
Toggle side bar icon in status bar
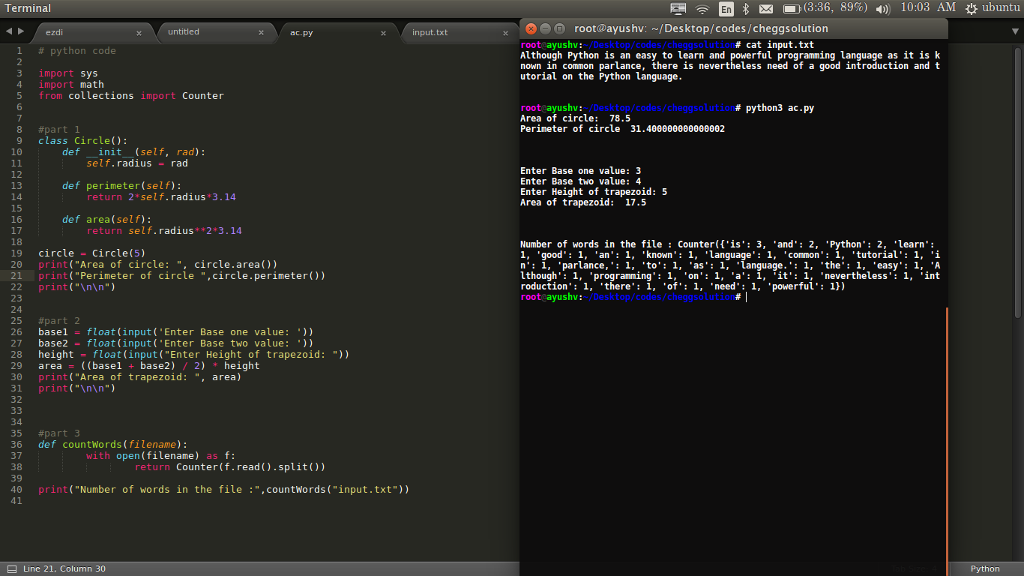point(11,568)
